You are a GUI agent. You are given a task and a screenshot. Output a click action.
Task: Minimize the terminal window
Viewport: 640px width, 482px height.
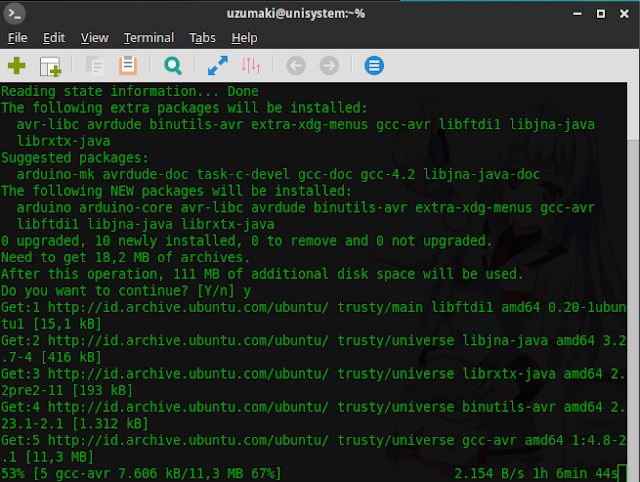[x=577, y=14]
